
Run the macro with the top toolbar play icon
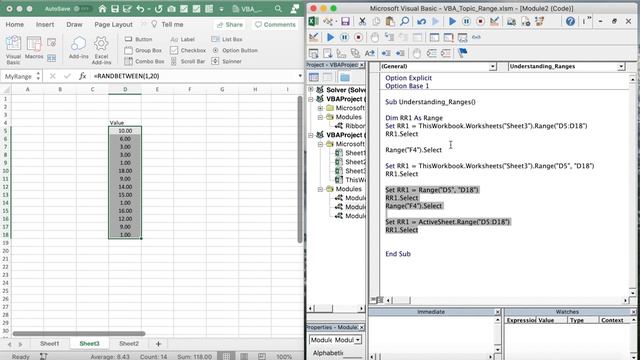click(452, 21)
